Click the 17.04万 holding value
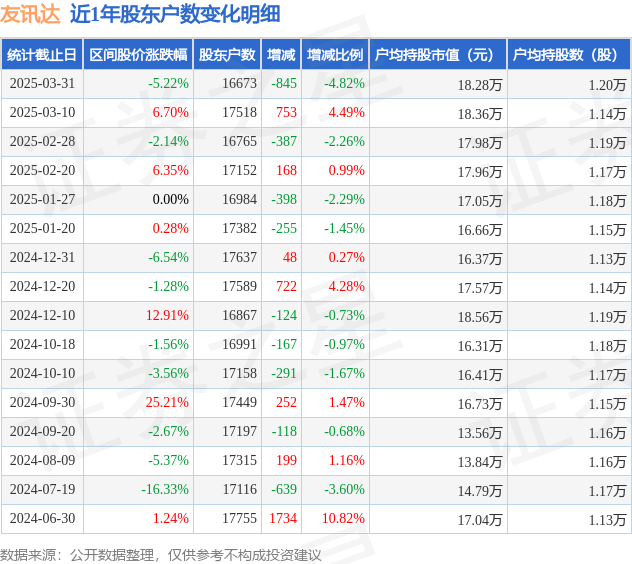Viewport: 632px width, 564px height. [480, 520]
